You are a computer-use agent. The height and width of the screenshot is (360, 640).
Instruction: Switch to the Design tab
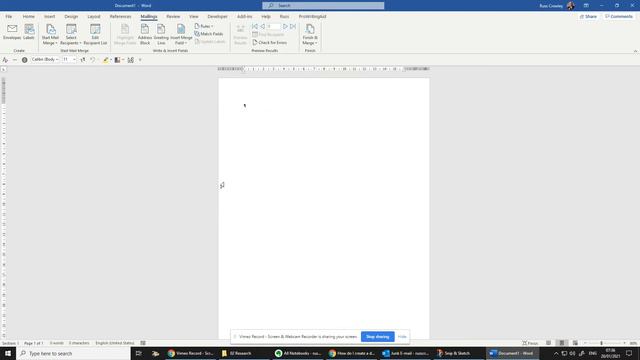point(71,16)
